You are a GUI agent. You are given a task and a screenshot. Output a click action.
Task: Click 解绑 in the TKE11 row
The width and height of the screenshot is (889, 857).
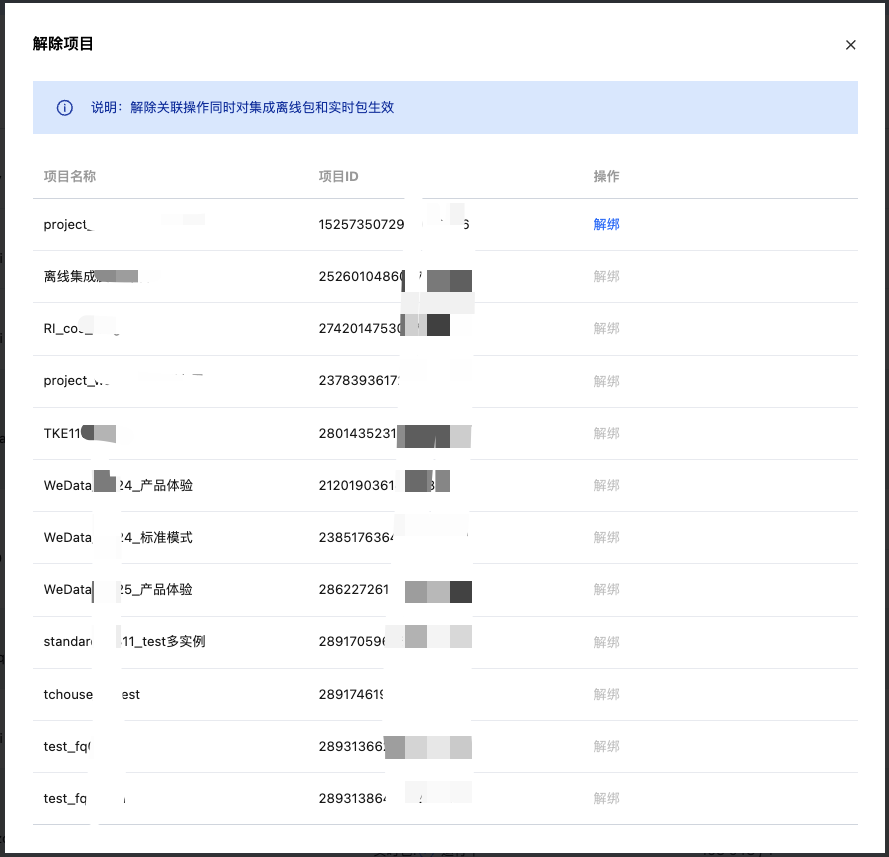(606, 434)
